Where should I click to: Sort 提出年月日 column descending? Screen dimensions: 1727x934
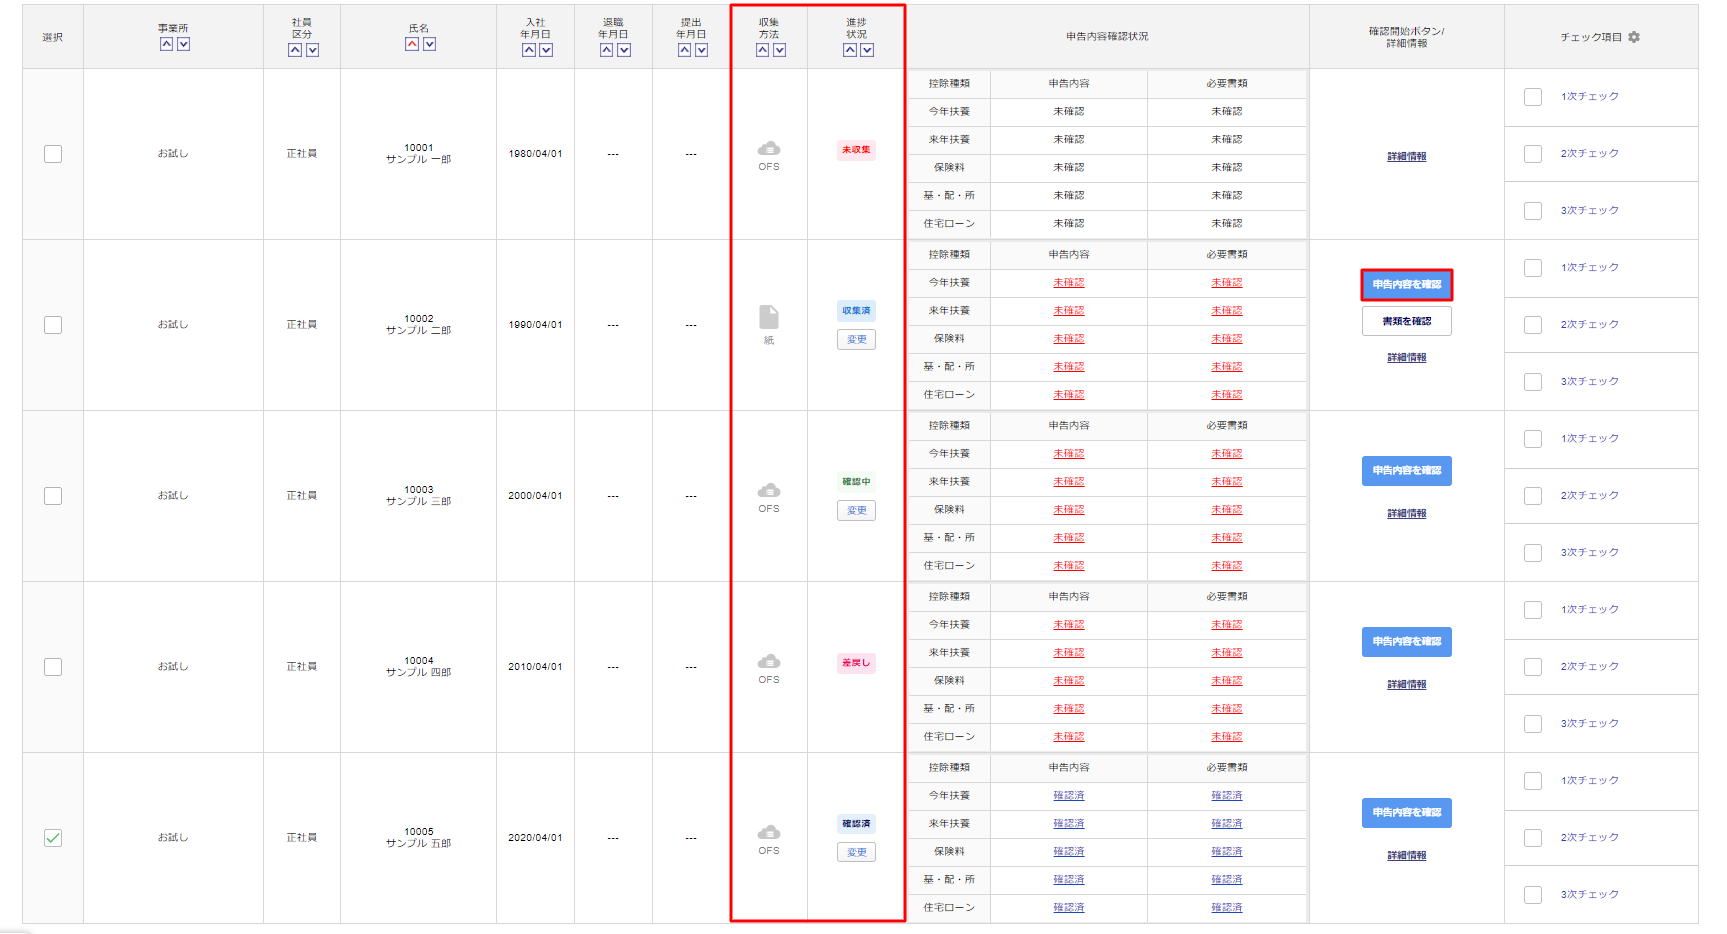(x=702, y=50)
